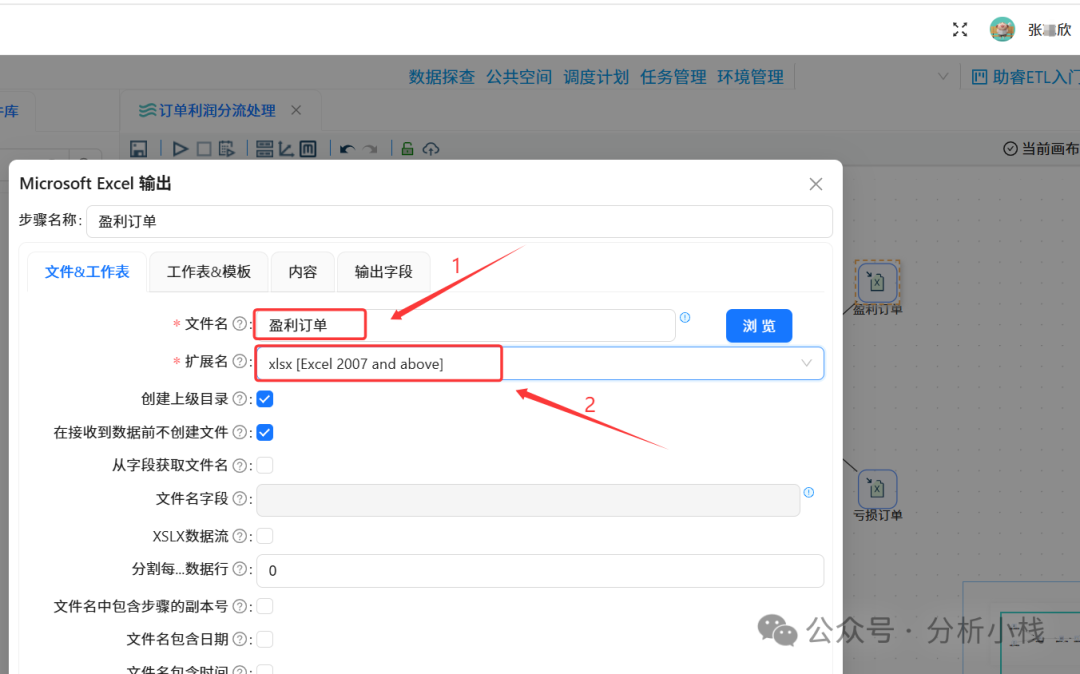Click the help icon next to XSLX数据流
Viewport: 1080px width, 674px height.
(240, 536)
